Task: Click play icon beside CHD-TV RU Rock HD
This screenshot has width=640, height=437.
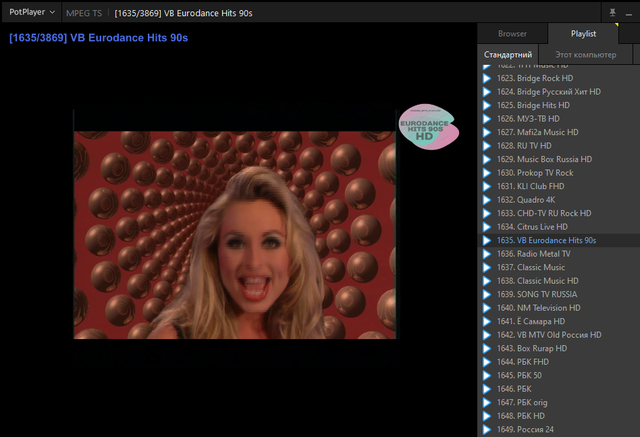Action: pyautogui.click(x=487, y=213)
